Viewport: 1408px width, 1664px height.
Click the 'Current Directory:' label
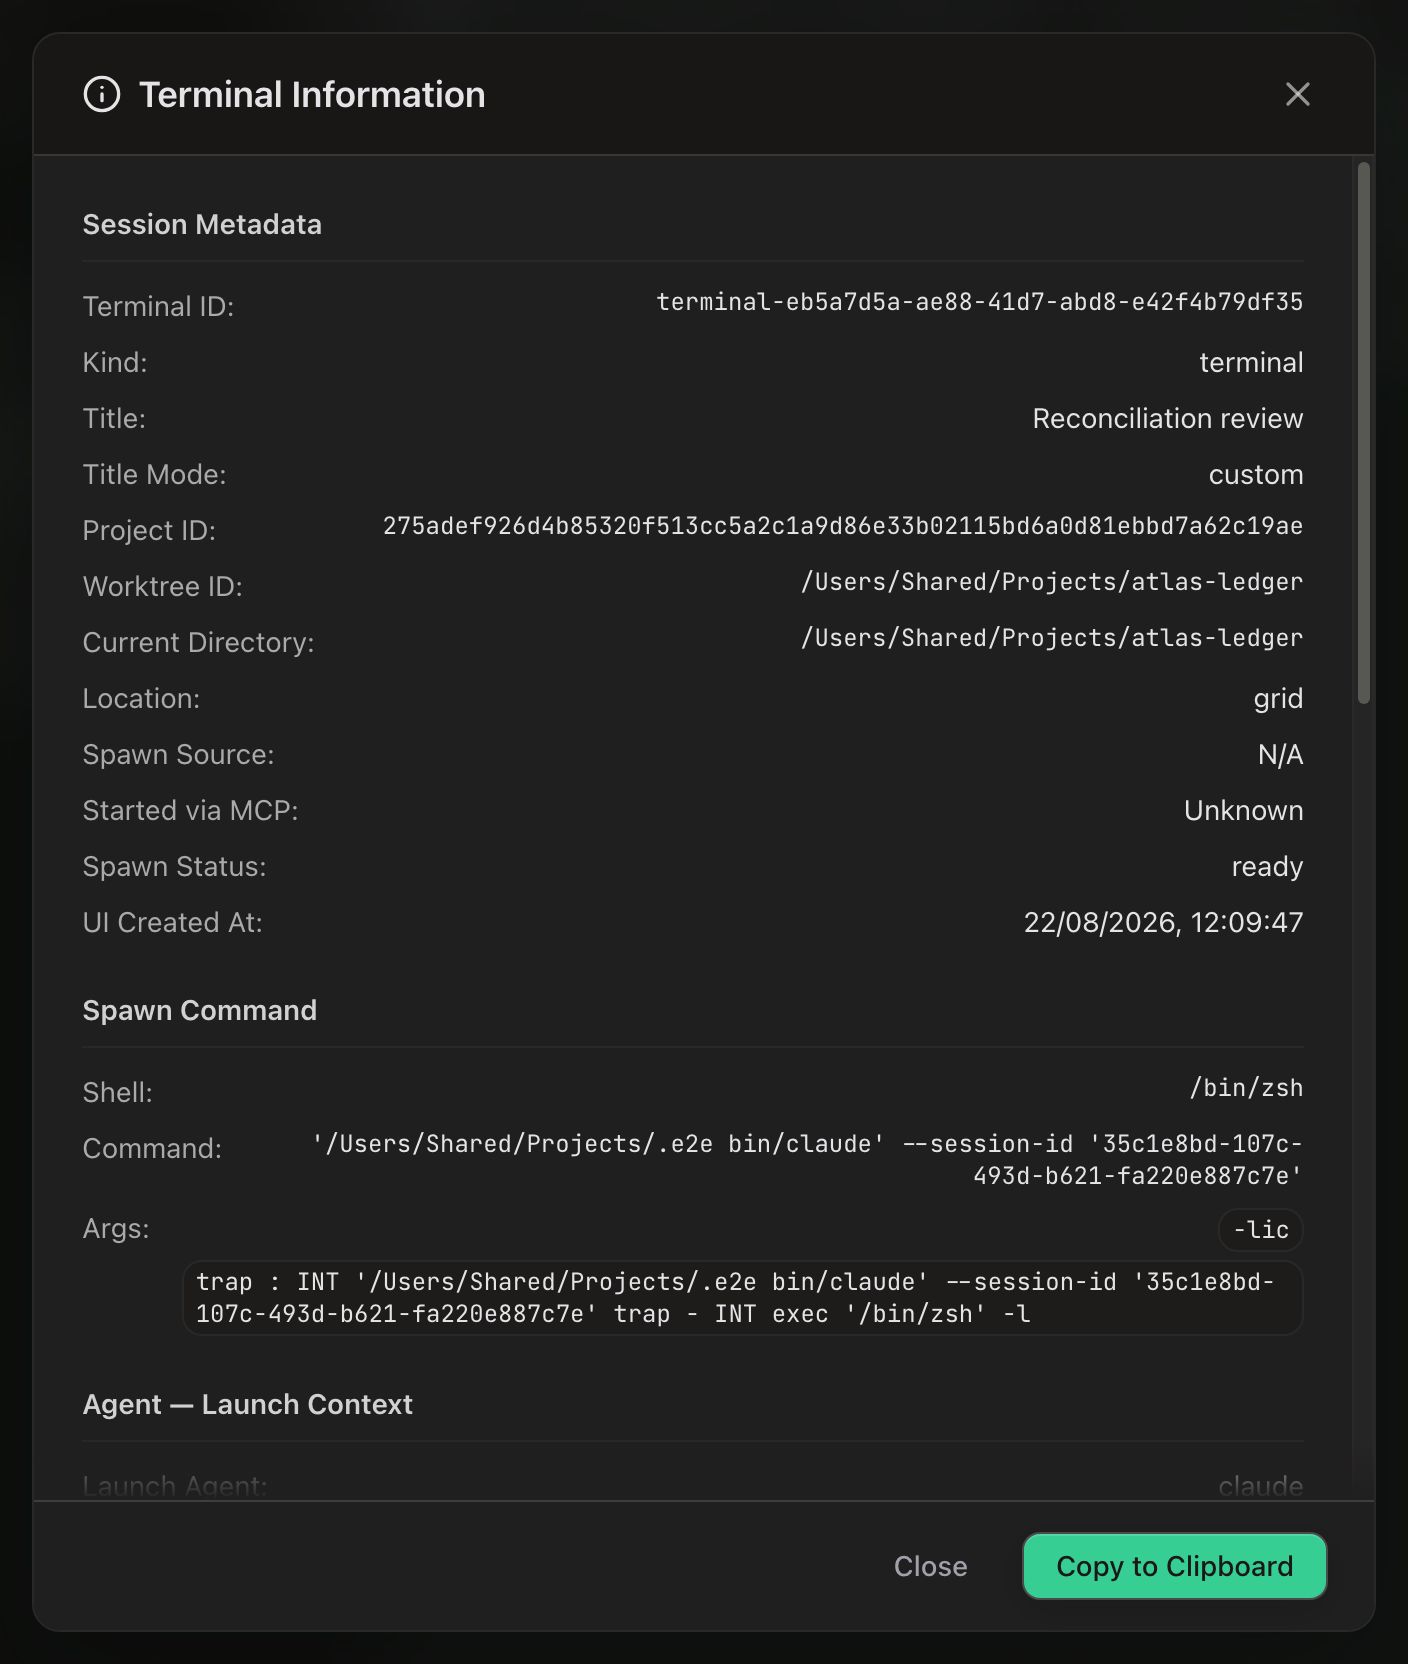click(199, 642)
